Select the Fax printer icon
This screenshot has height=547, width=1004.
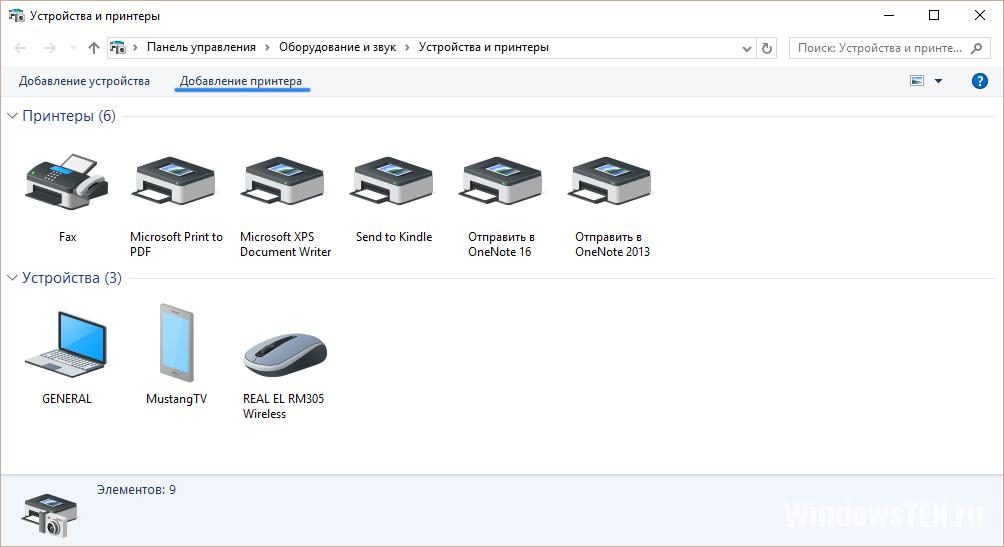67,183
